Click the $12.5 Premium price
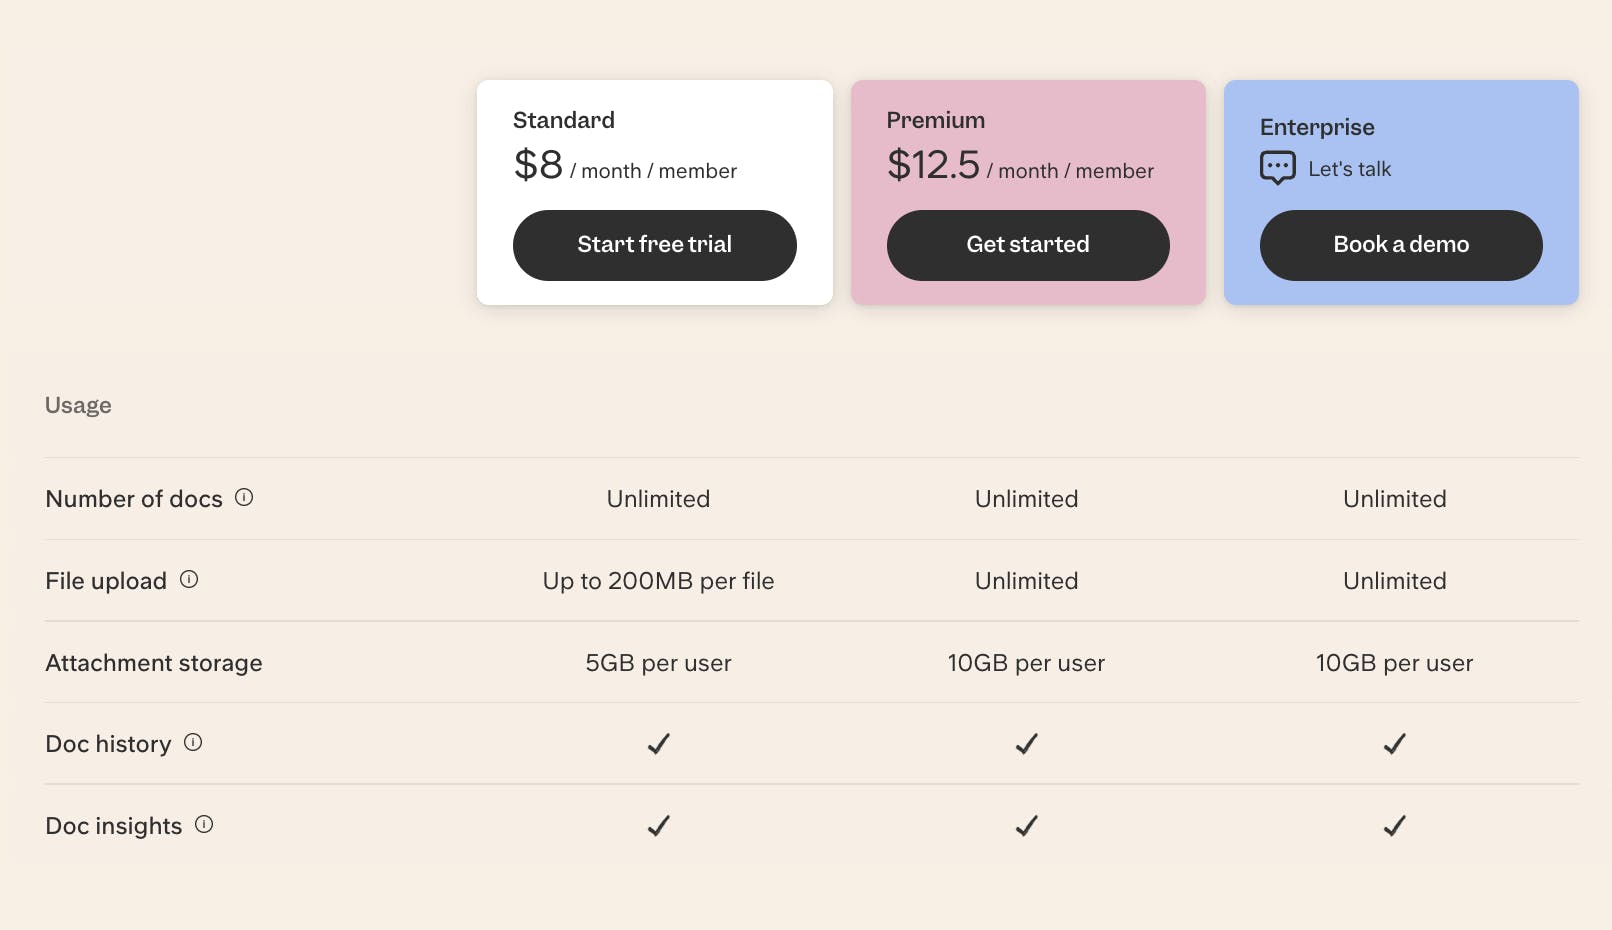Screen dimensions: 1612x930 point(933,165)
